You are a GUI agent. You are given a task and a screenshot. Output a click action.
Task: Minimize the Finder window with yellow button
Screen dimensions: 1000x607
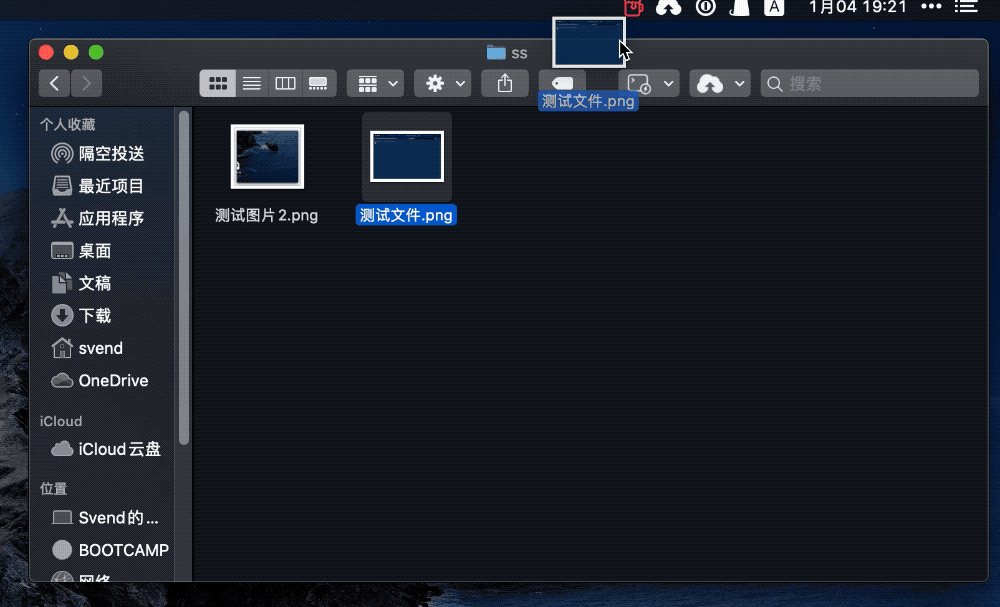[x=71, y=52]
